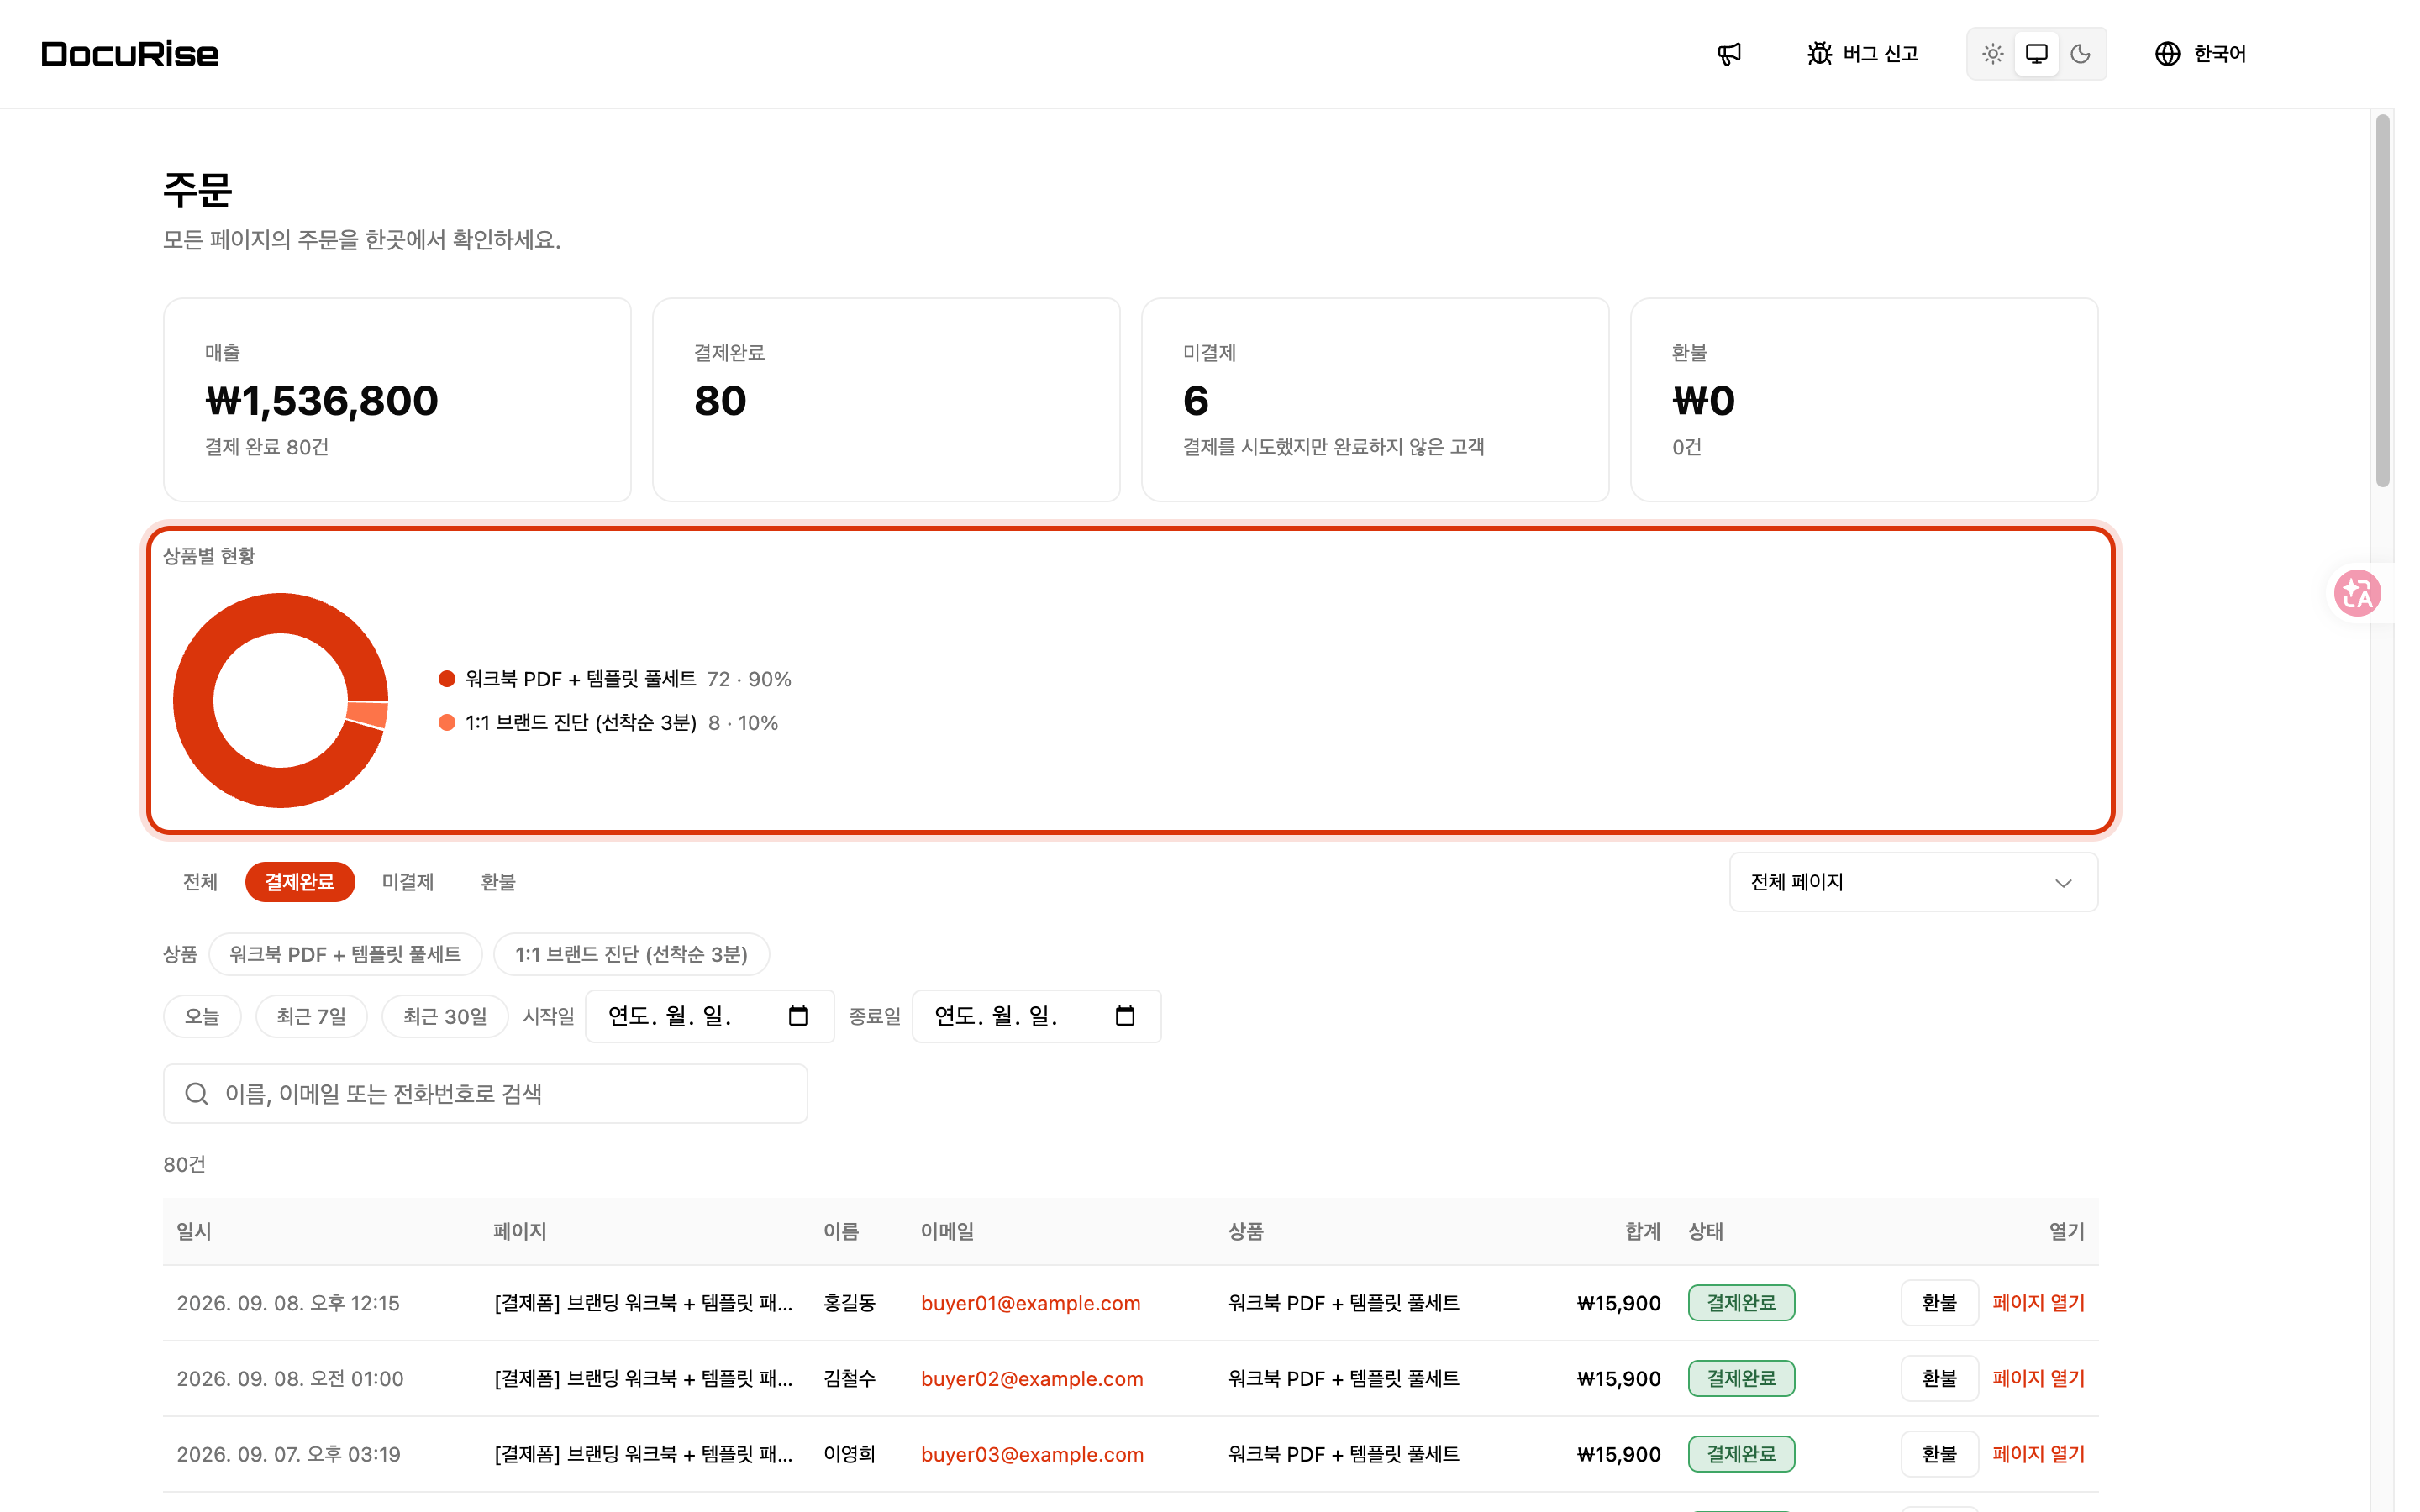Open page link for 이영희 order

(2038, 1454)
